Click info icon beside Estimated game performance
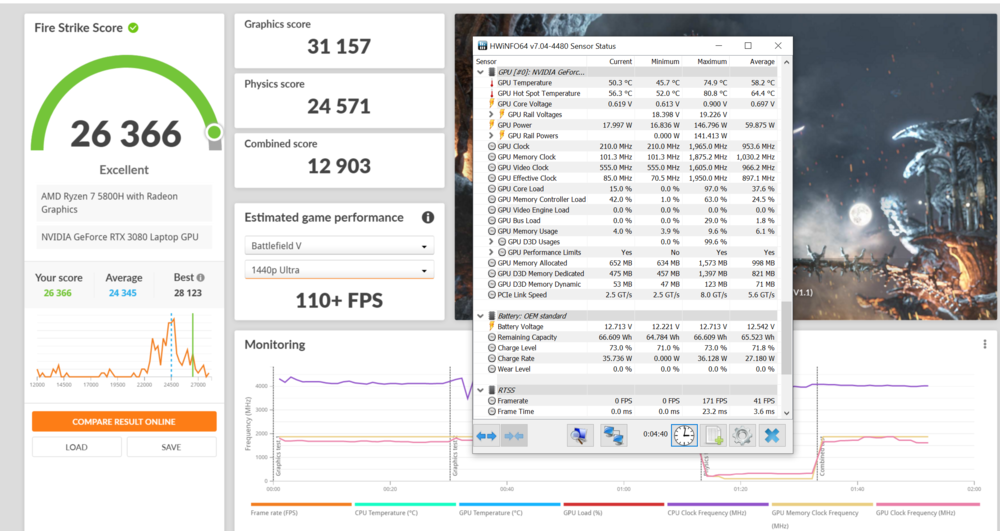The width and height of the screenshot is (1000, 531). point(428,218)
